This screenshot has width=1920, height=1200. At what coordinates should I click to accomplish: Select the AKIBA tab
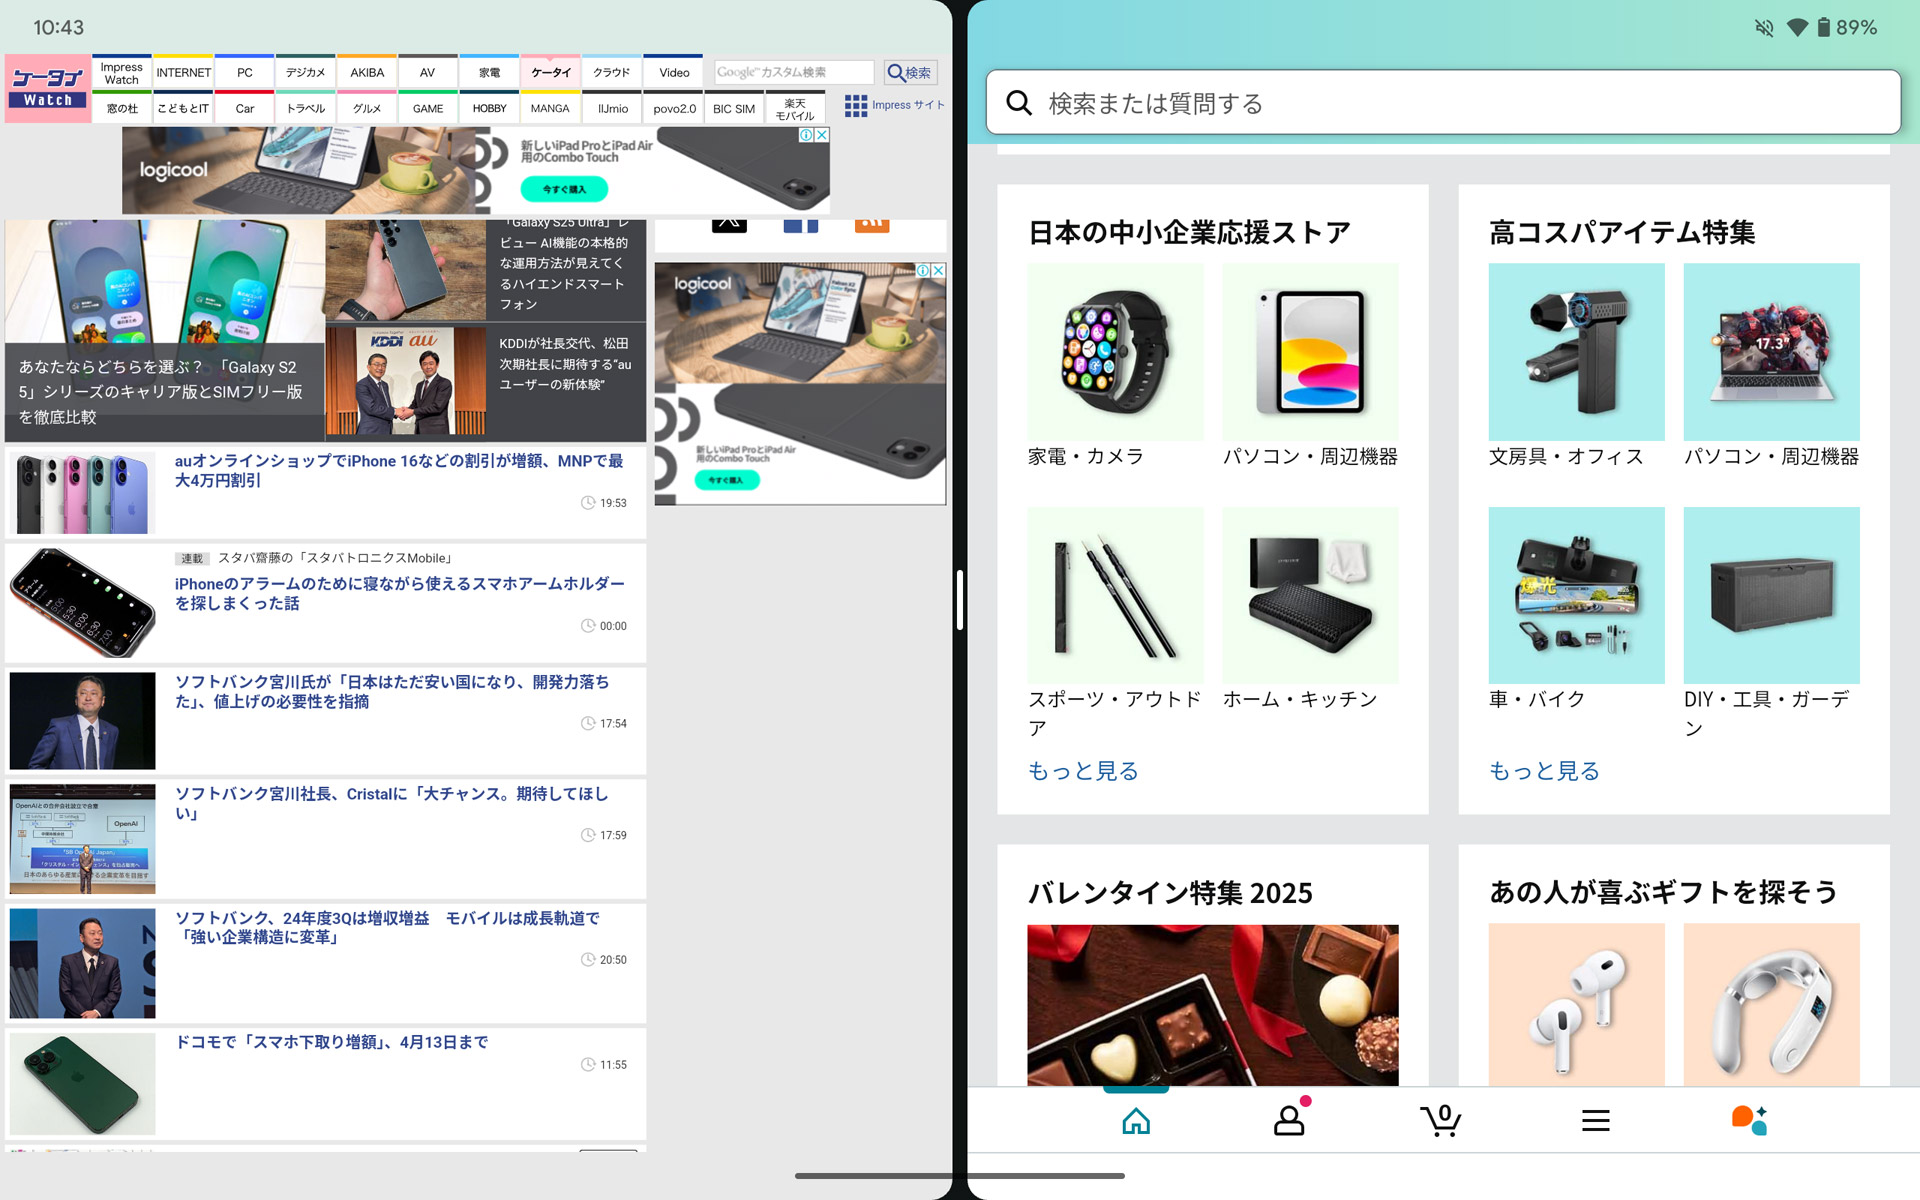(x=367, y=73)
